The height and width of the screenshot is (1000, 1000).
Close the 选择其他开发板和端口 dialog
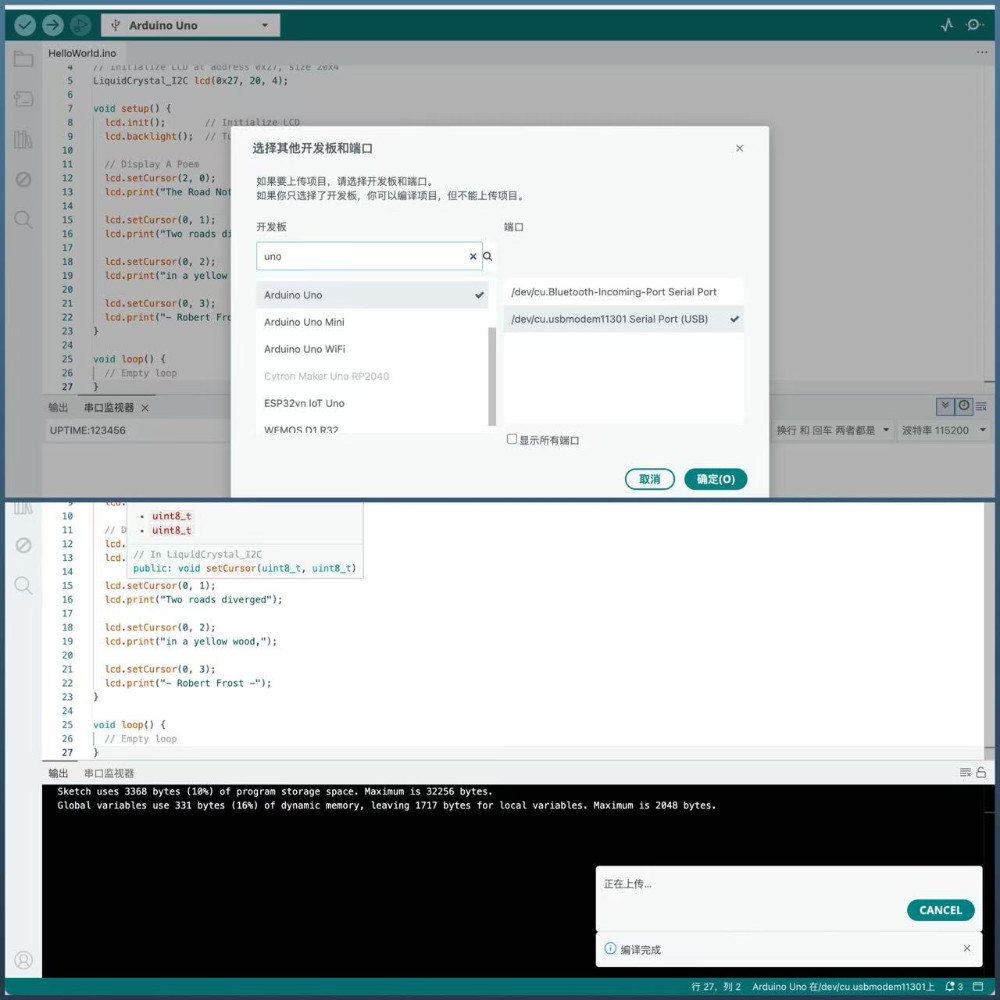pyautogui.click(x=740, y=148)
